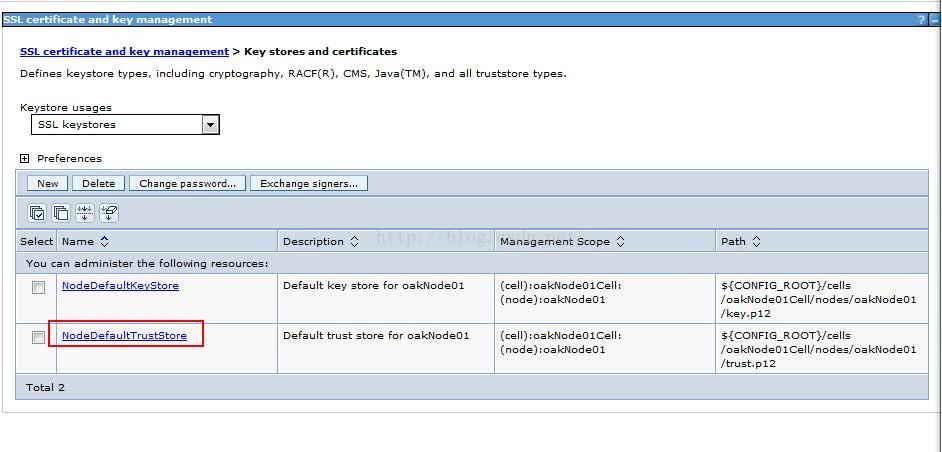The image size is (942, 452).
Task: Click the Deselect All items icon
Action: click(61, 213)
